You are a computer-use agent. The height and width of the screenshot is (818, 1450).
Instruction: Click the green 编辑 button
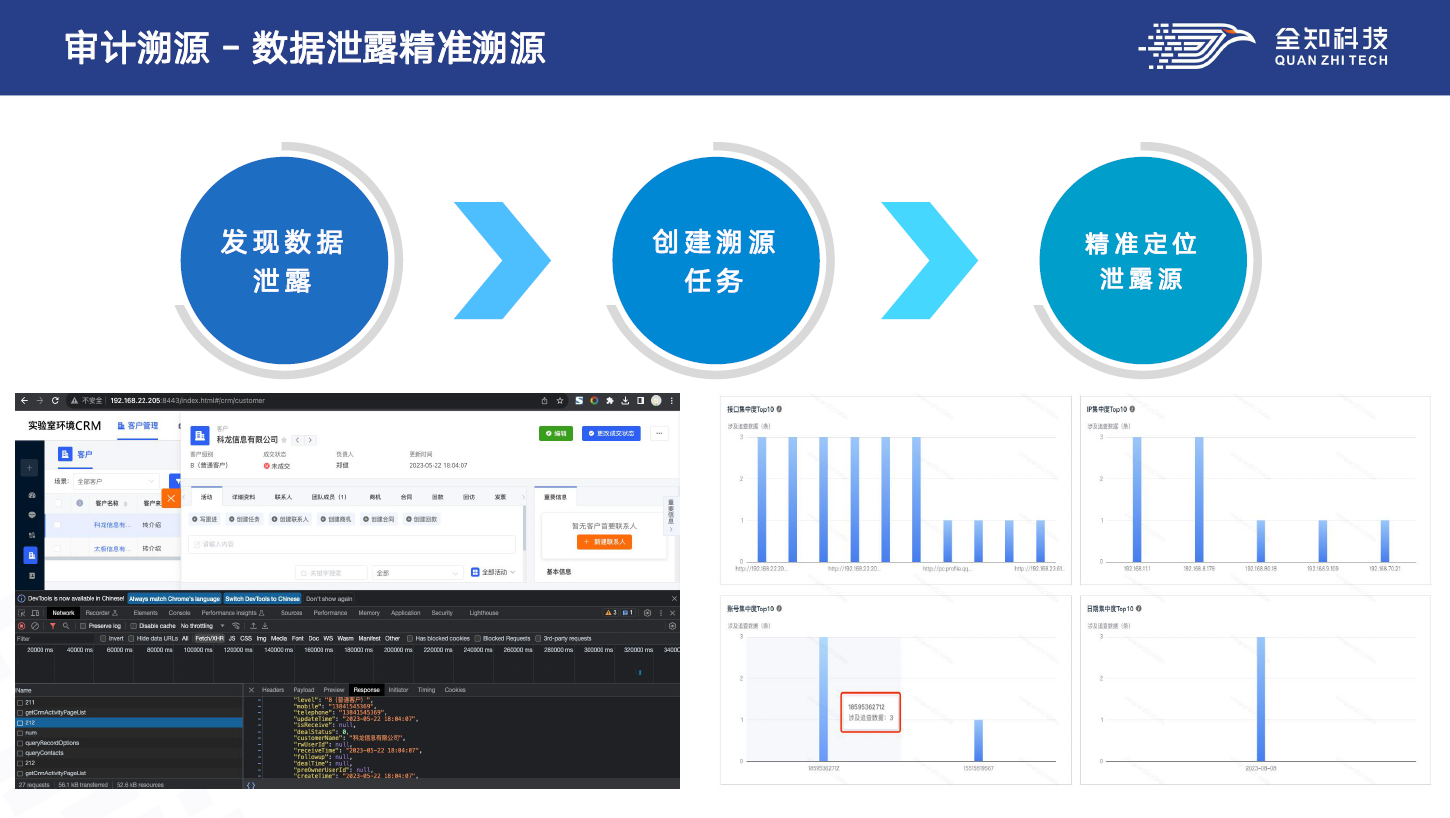click(x=556, y=434)
